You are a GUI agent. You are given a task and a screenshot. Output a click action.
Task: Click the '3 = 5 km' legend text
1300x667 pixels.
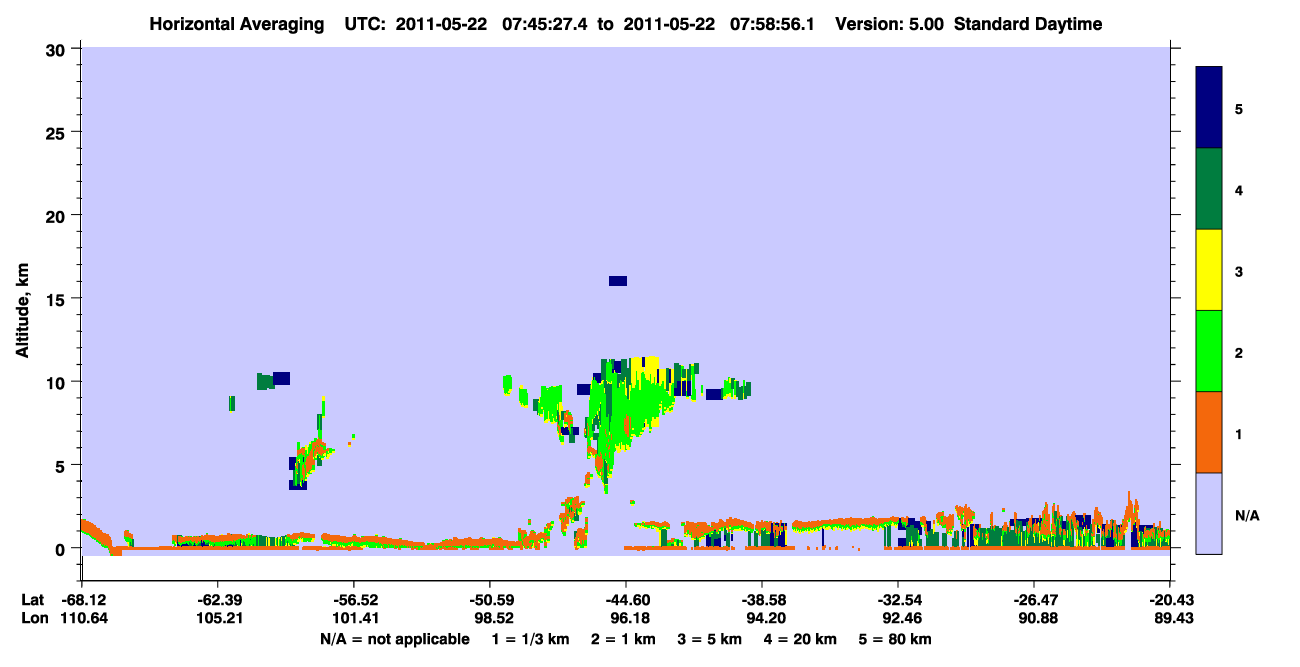(x=709, y=639)
